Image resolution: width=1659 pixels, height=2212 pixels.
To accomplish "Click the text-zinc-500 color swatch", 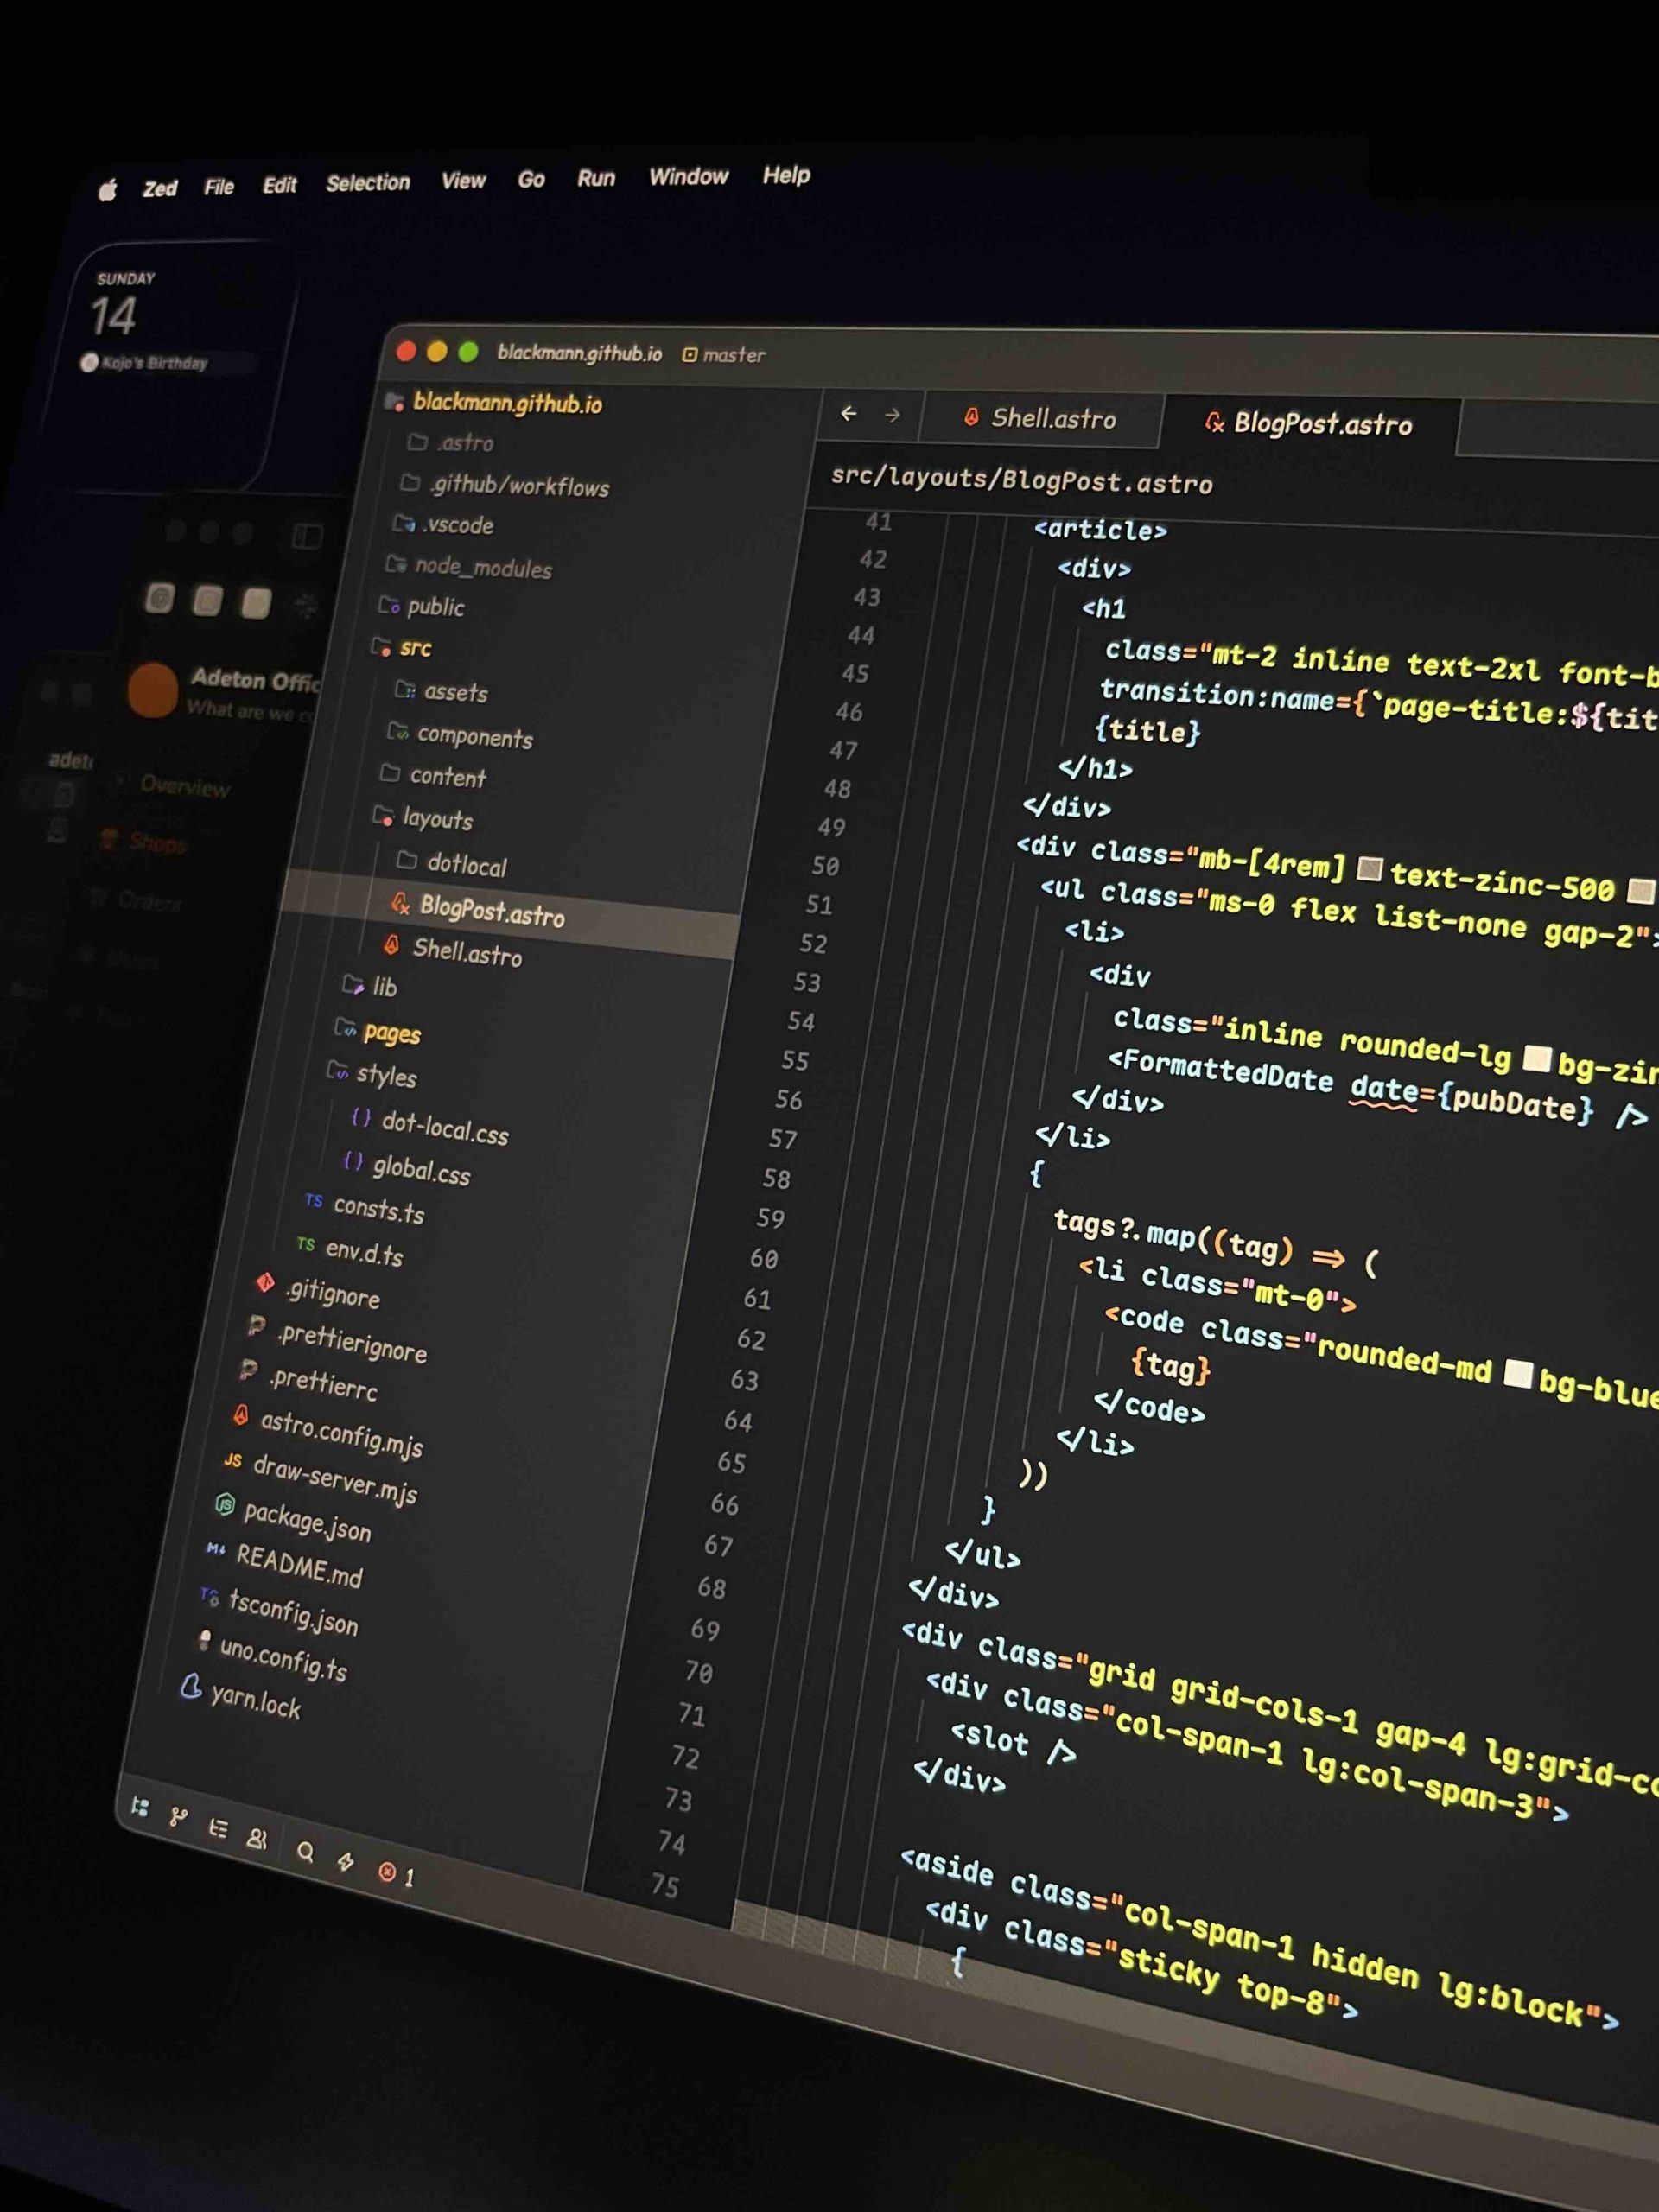I will (1369, 869).
